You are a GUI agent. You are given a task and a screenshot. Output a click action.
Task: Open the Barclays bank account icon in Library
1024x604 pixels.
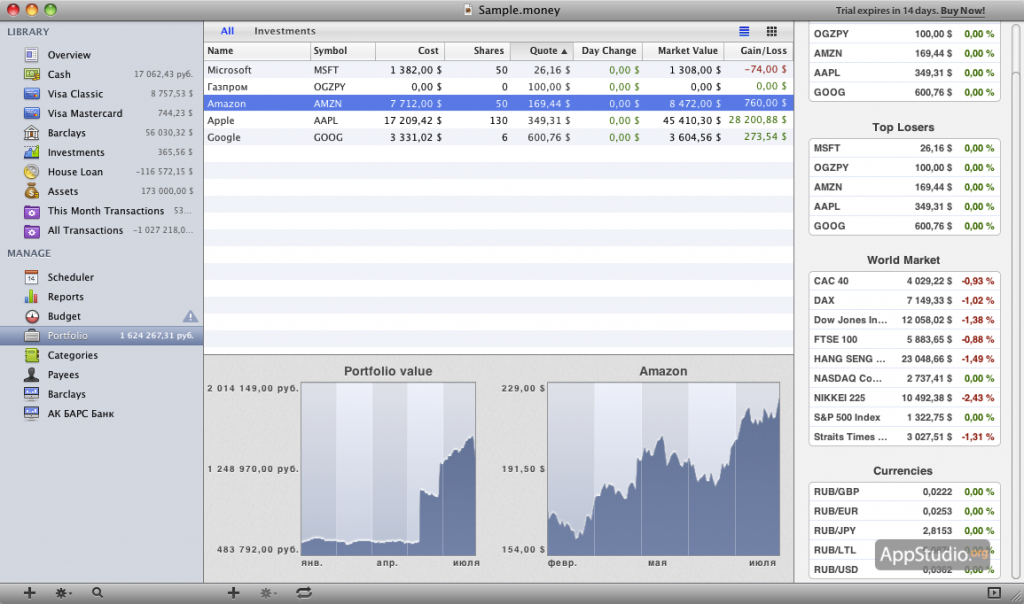[31, 133]
